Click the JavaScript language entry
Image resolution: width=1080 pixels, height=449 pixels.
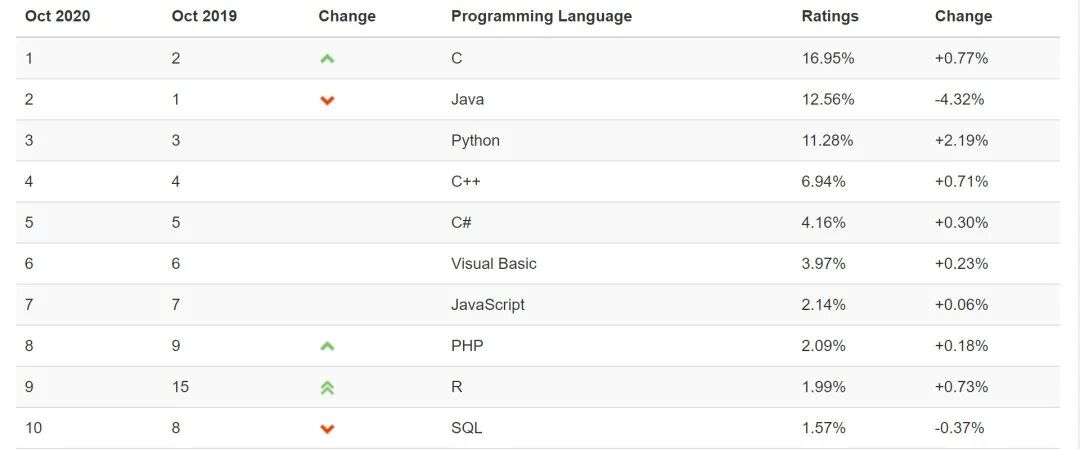(x=488, y=304)
